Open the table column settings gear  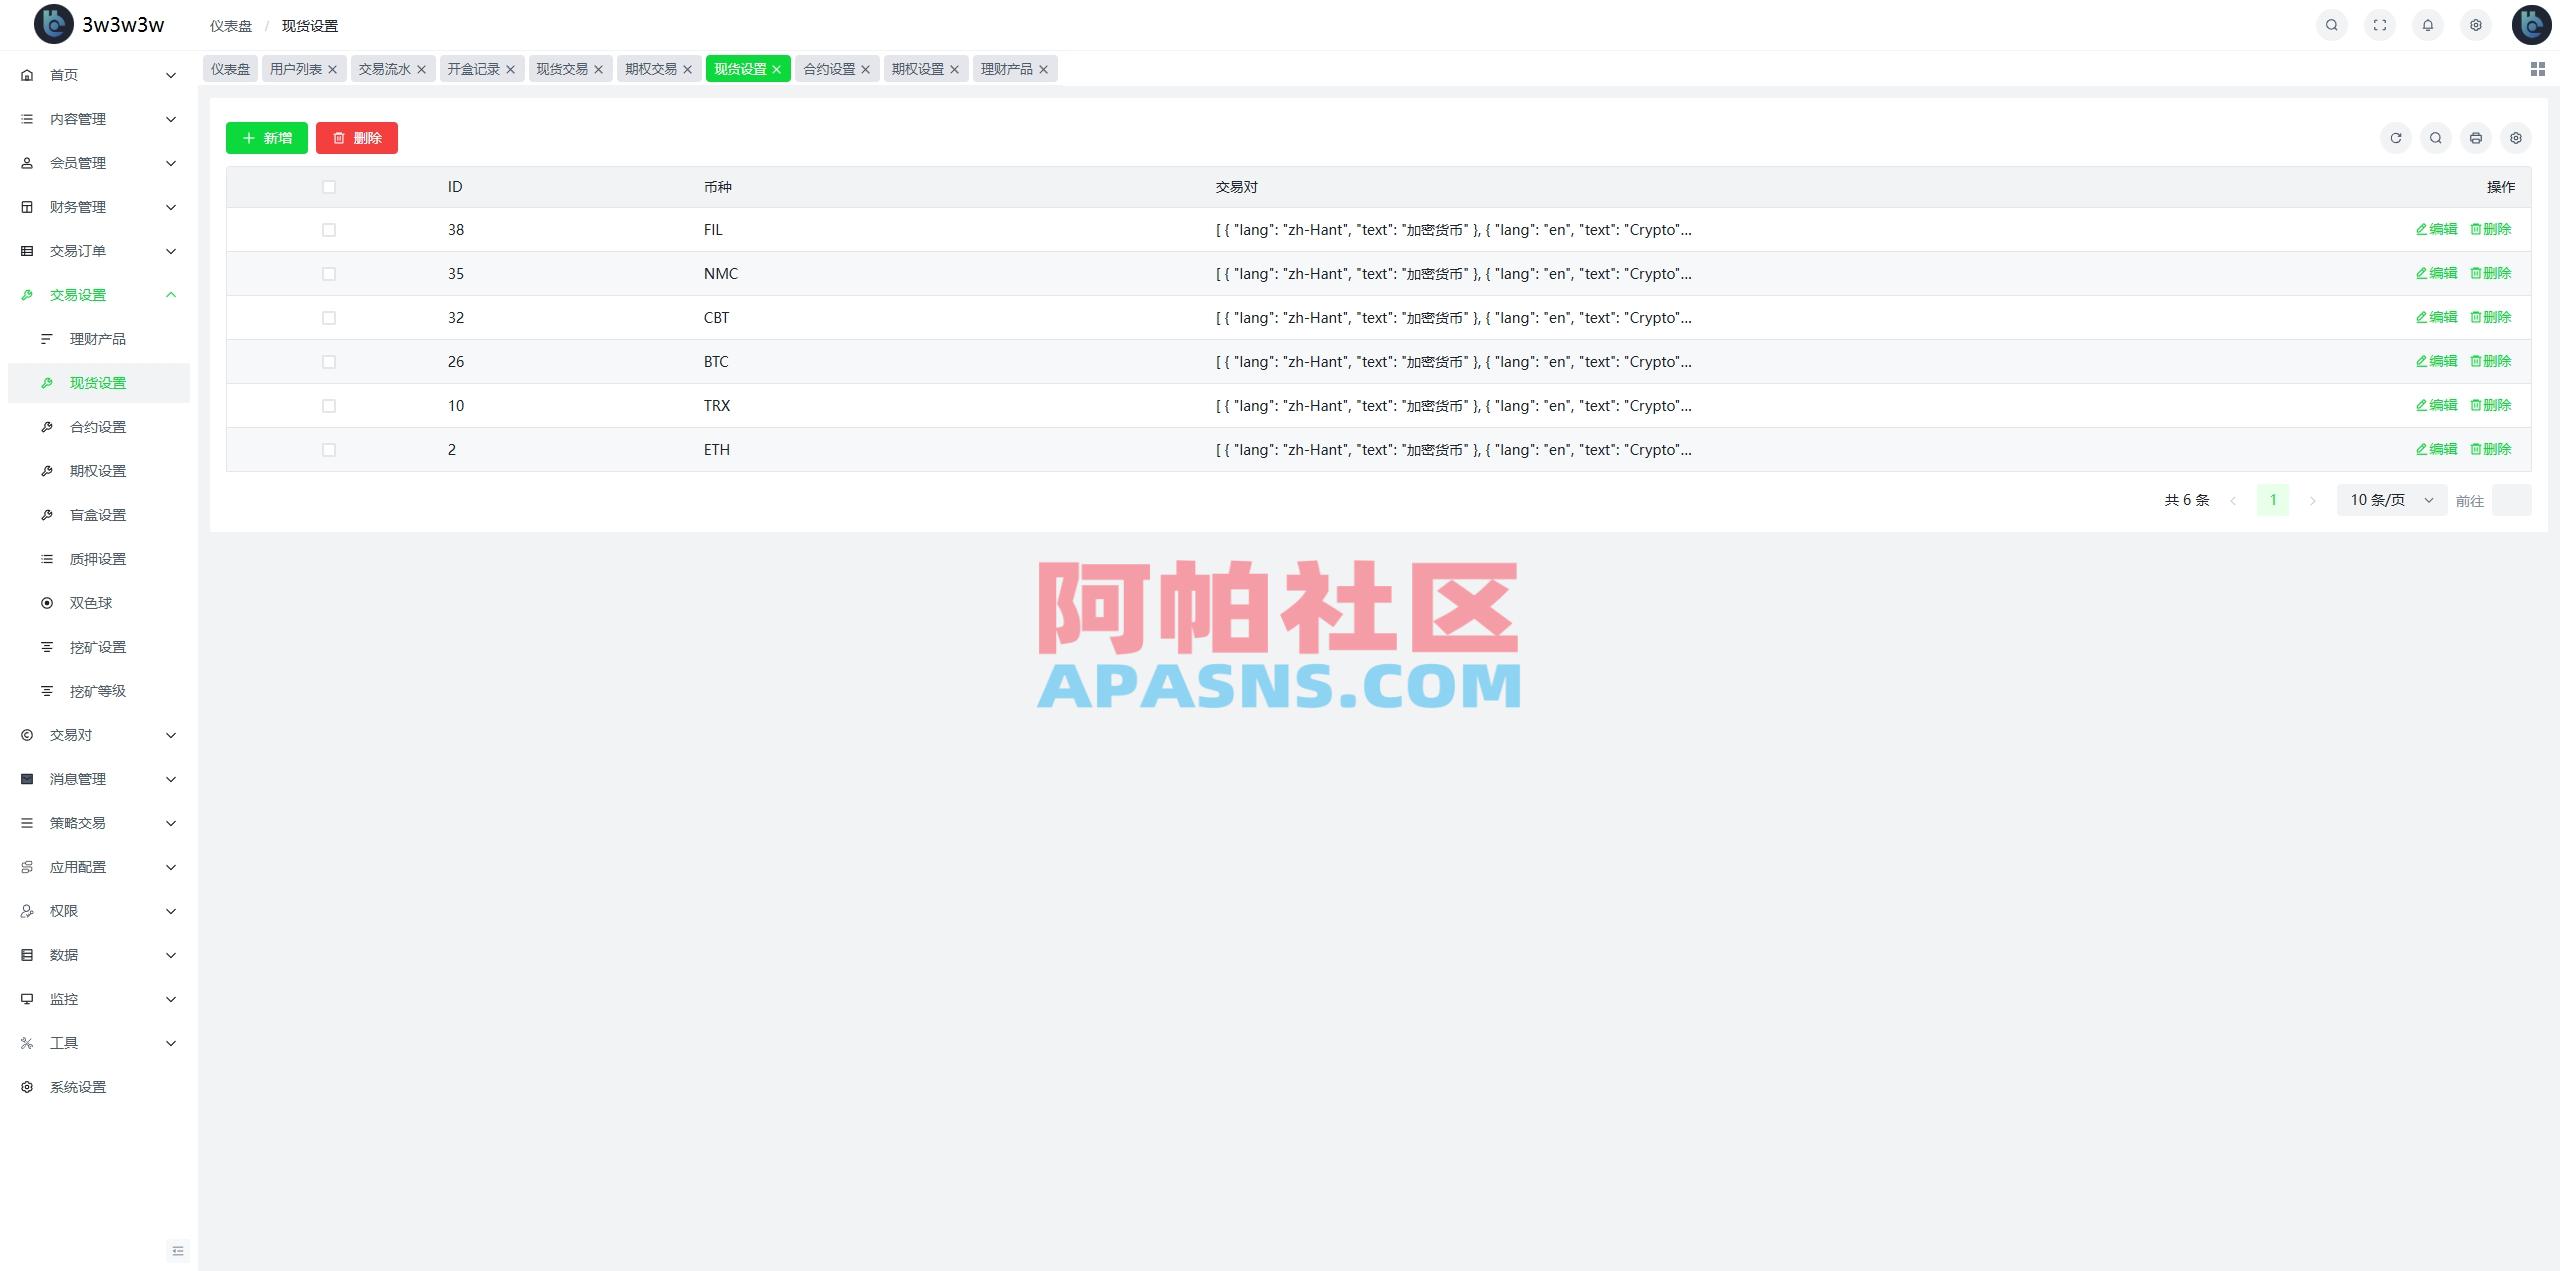tap(2516, 138)
